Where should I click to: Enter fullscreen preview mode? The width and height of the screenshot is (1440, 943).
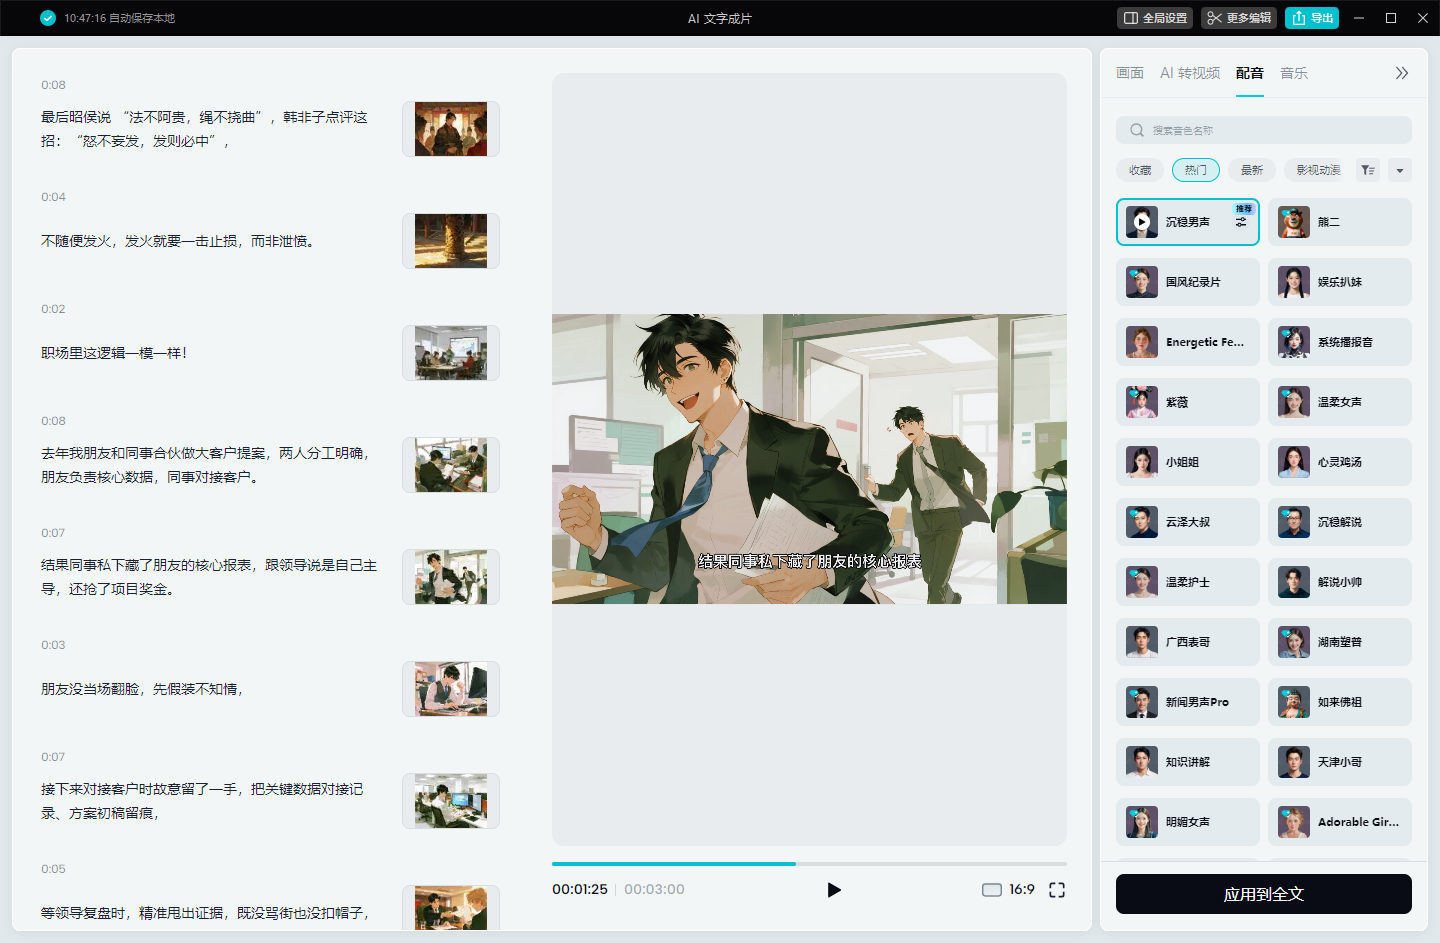click(1057, 890)
